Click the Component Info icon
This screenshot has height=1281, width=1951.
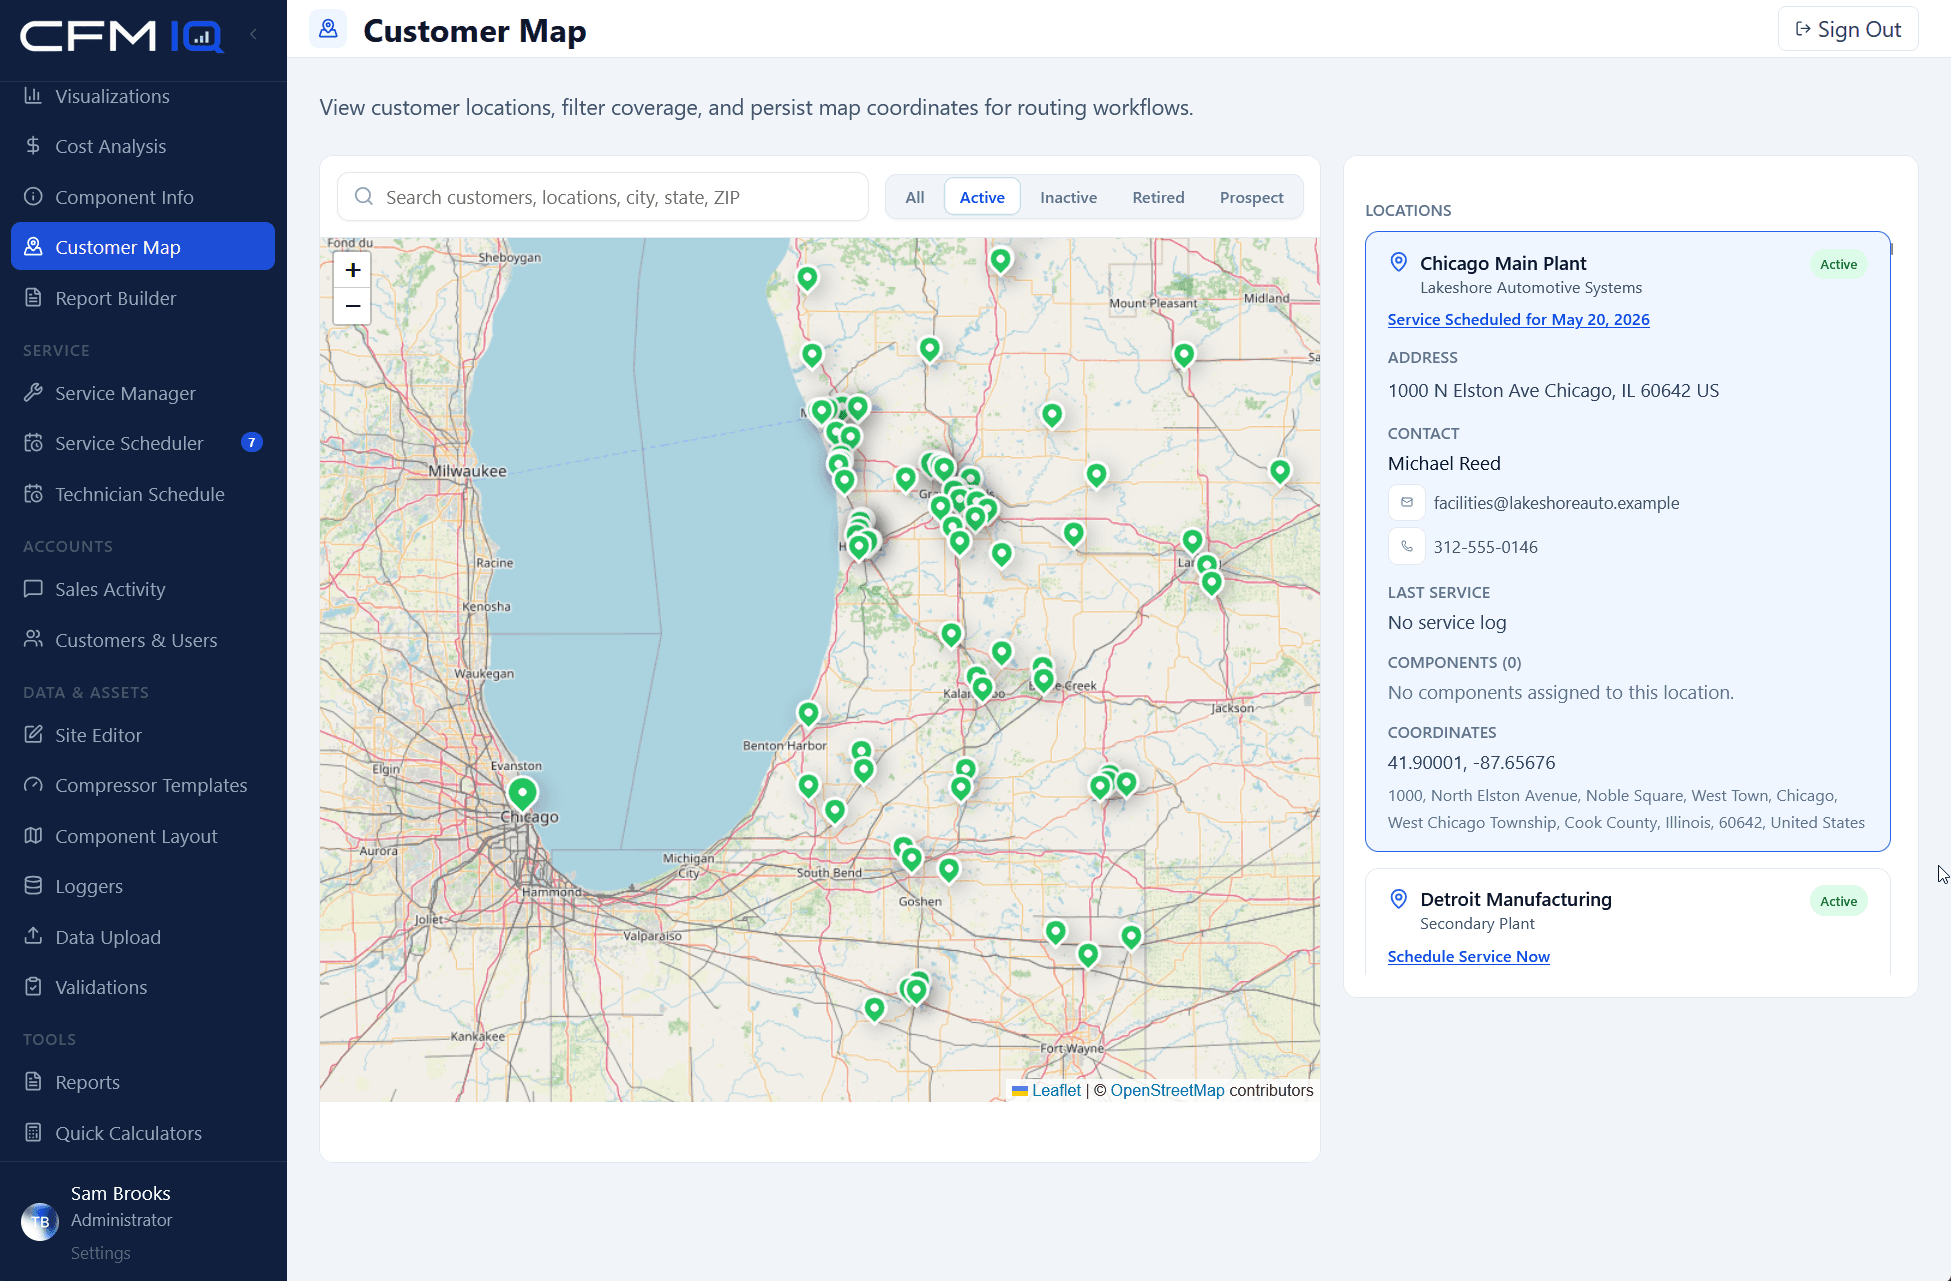pyautogui.click(x=33, y=197)
